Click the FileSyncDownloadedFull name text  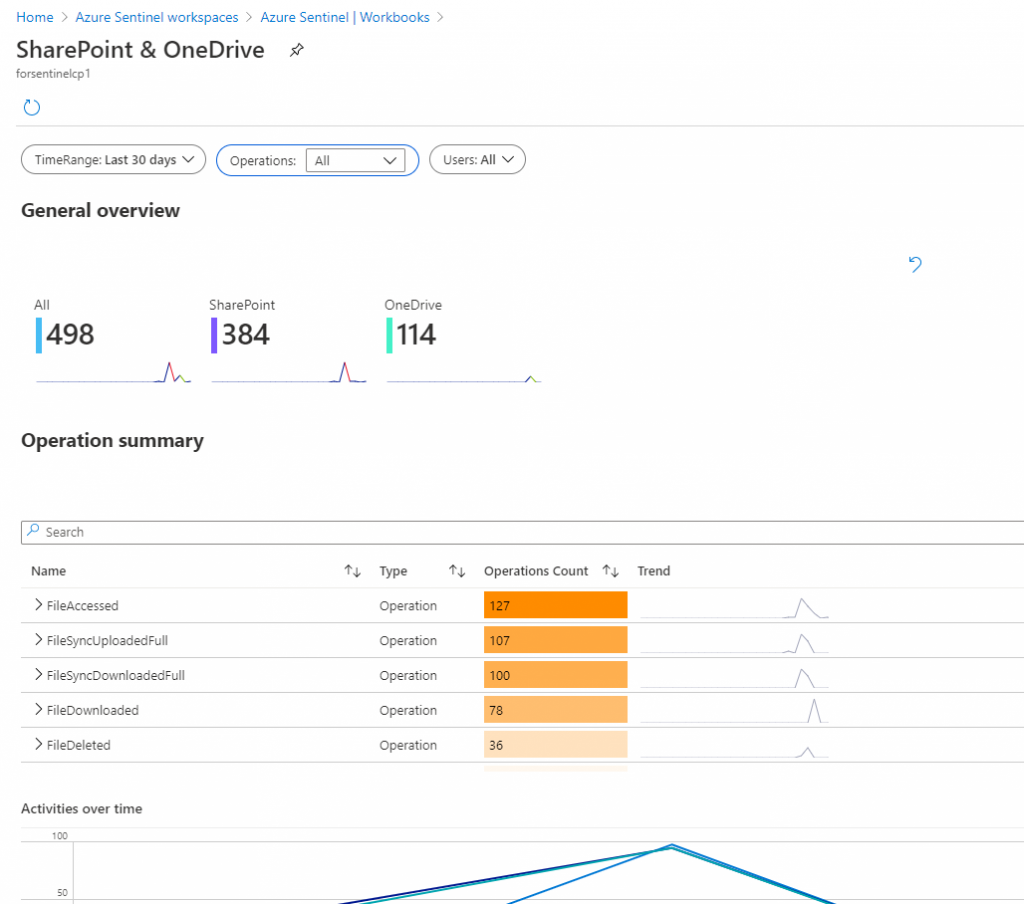tap(116, 675)
